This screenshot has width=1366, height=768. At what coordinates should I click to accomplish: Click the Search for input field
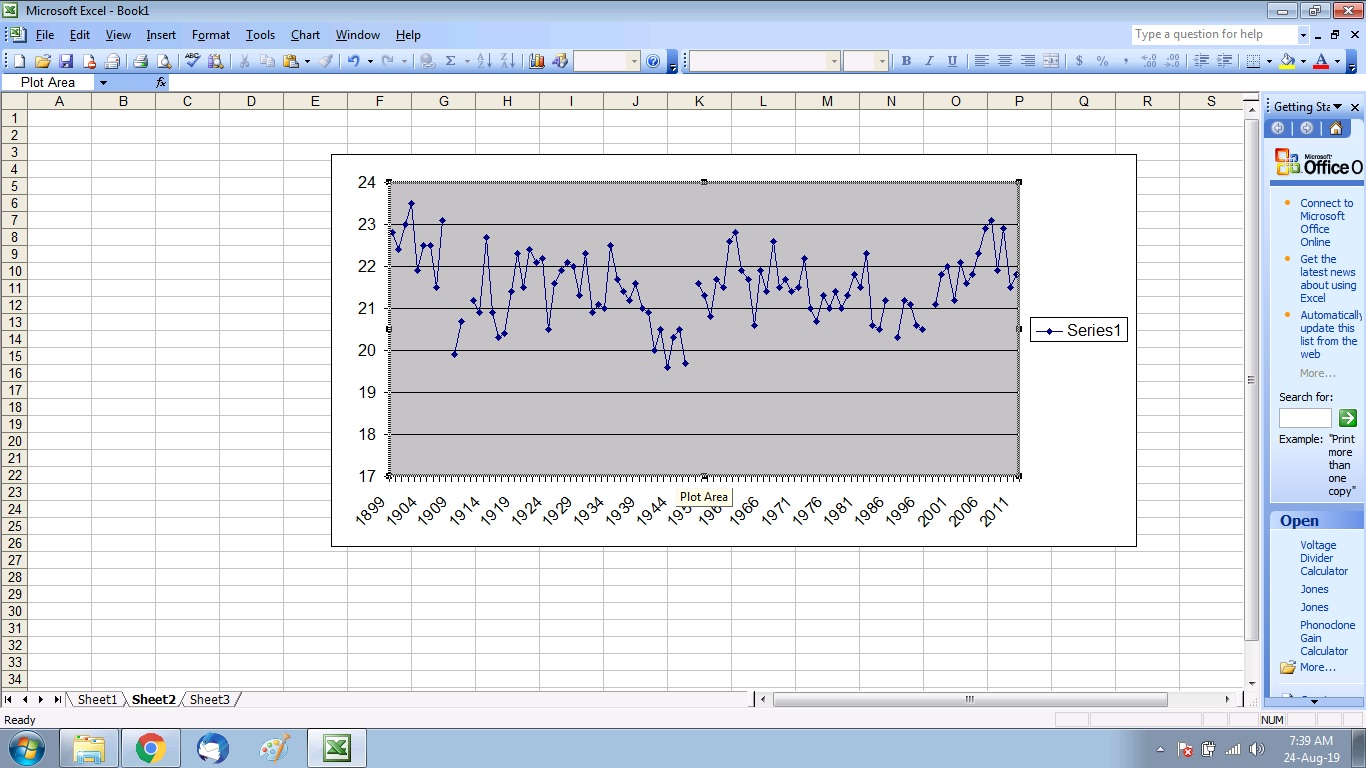1305,418
